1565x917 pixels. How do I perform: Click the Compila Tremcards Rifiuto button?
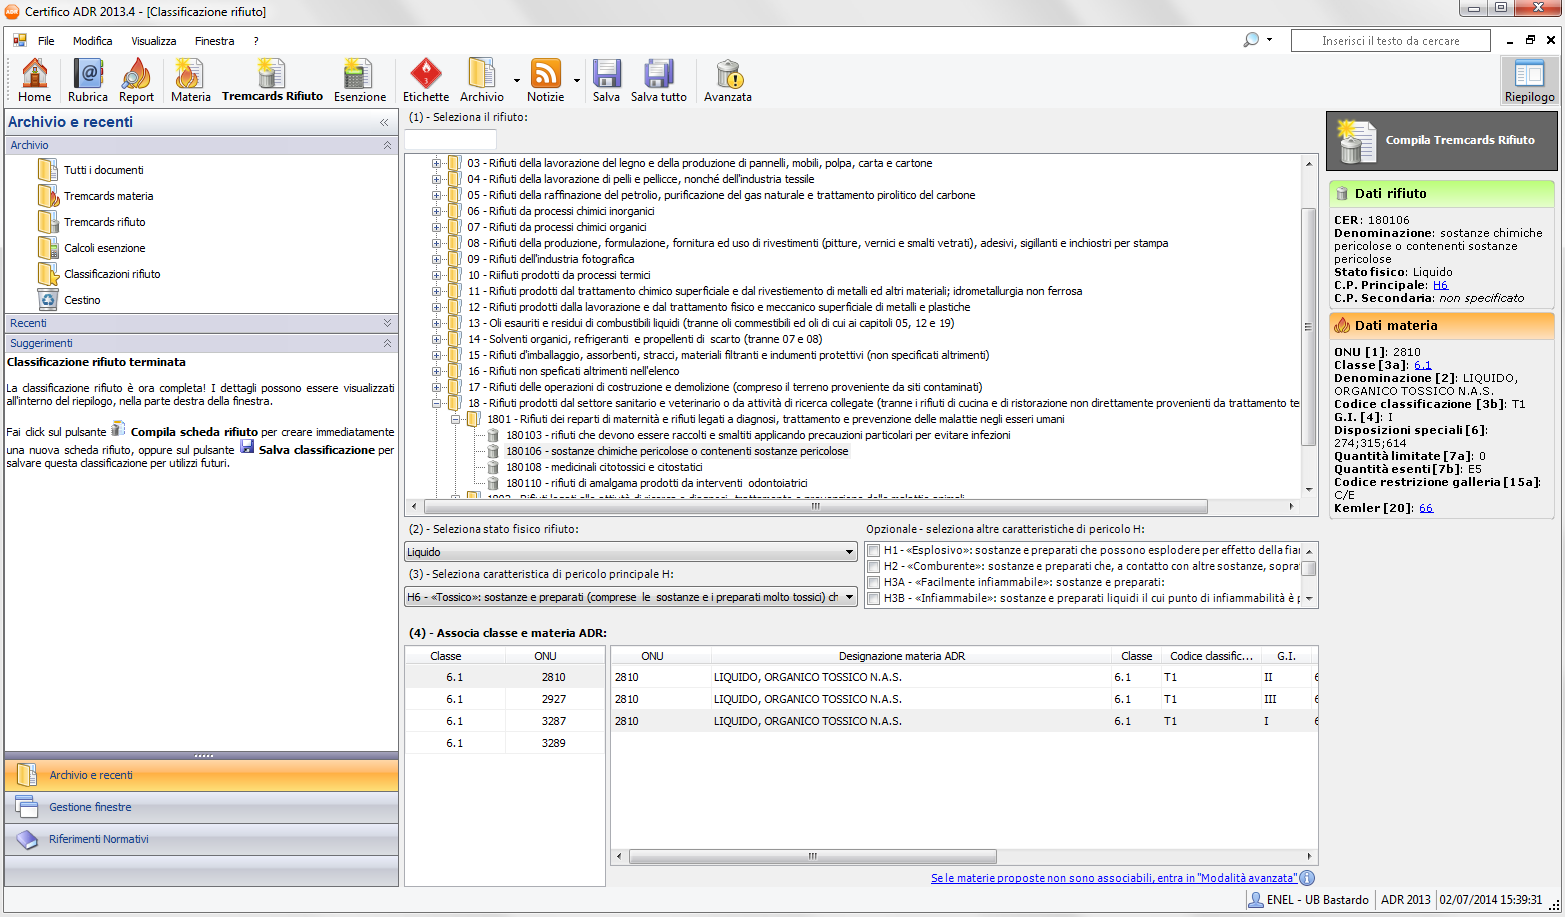[1441, 141]
